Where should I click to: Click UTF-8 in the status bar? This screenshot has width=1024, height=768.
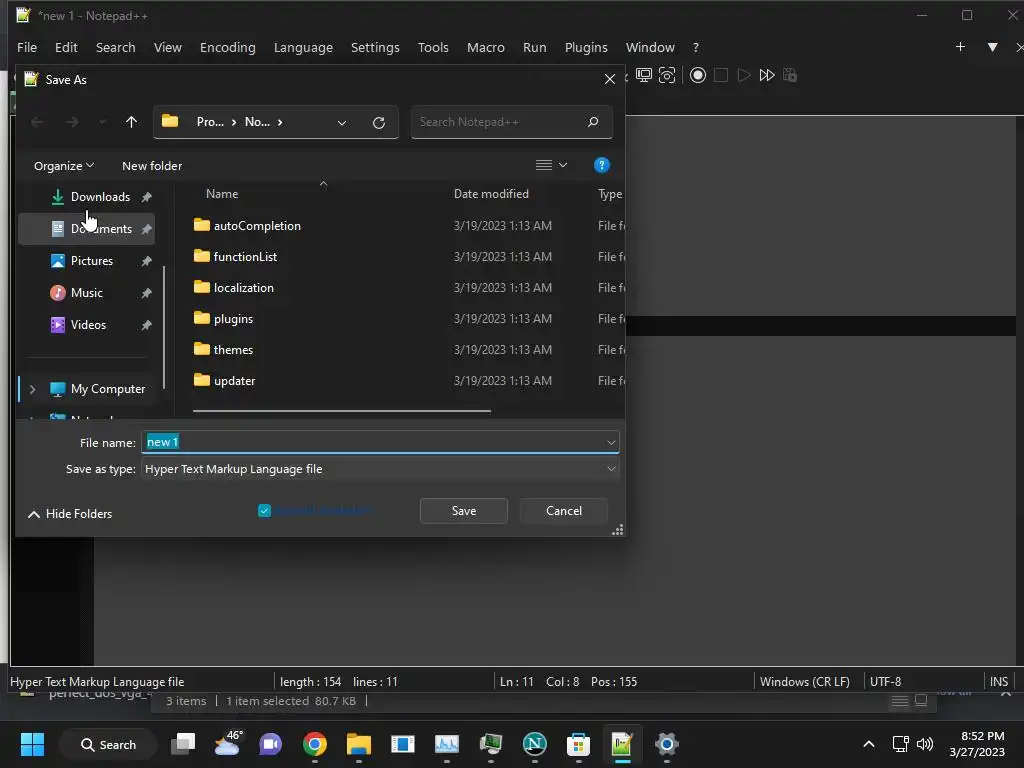(x=885, y=682)
